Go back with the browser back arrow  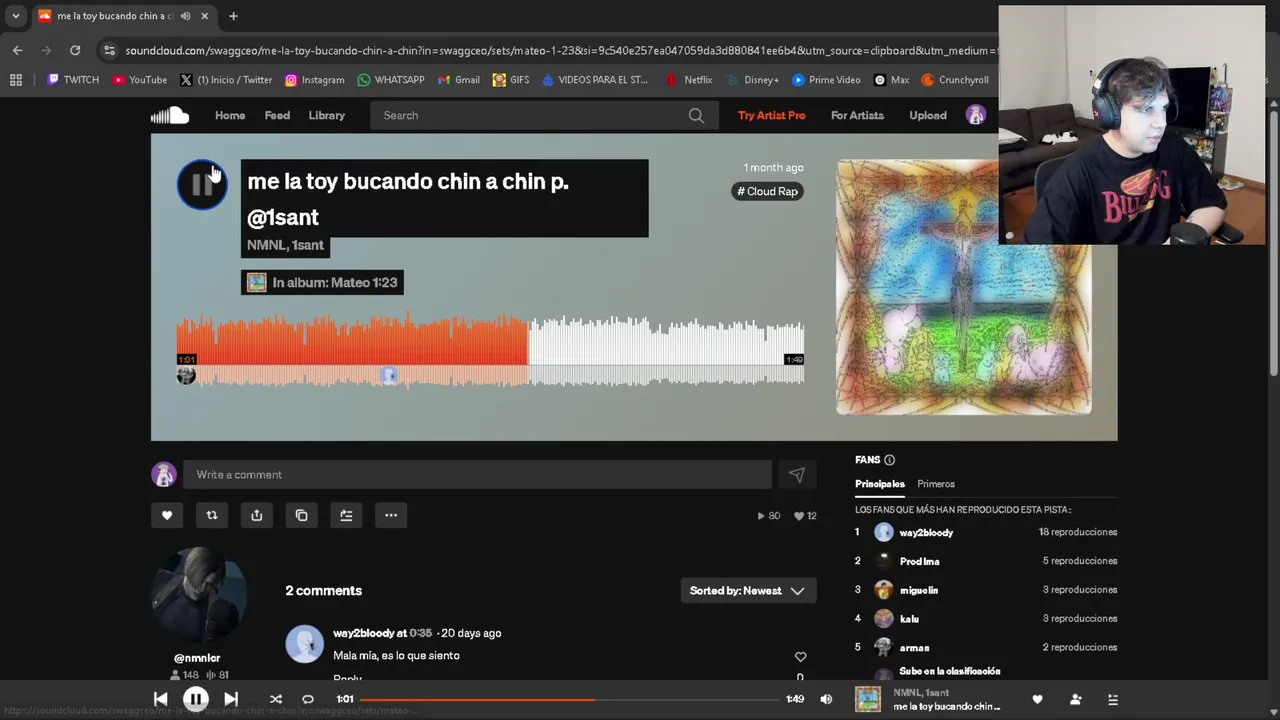(17, 50)
